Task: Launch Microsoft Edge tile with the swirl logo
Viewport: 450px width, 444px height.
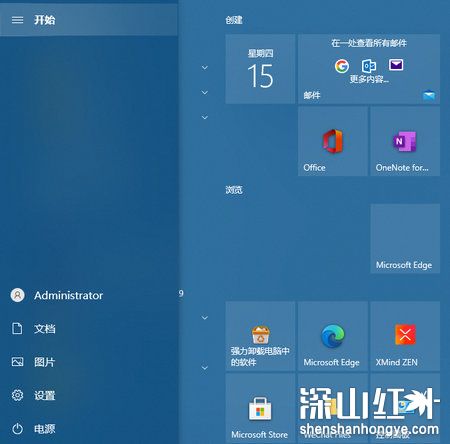Action: [x=333, y=336]
